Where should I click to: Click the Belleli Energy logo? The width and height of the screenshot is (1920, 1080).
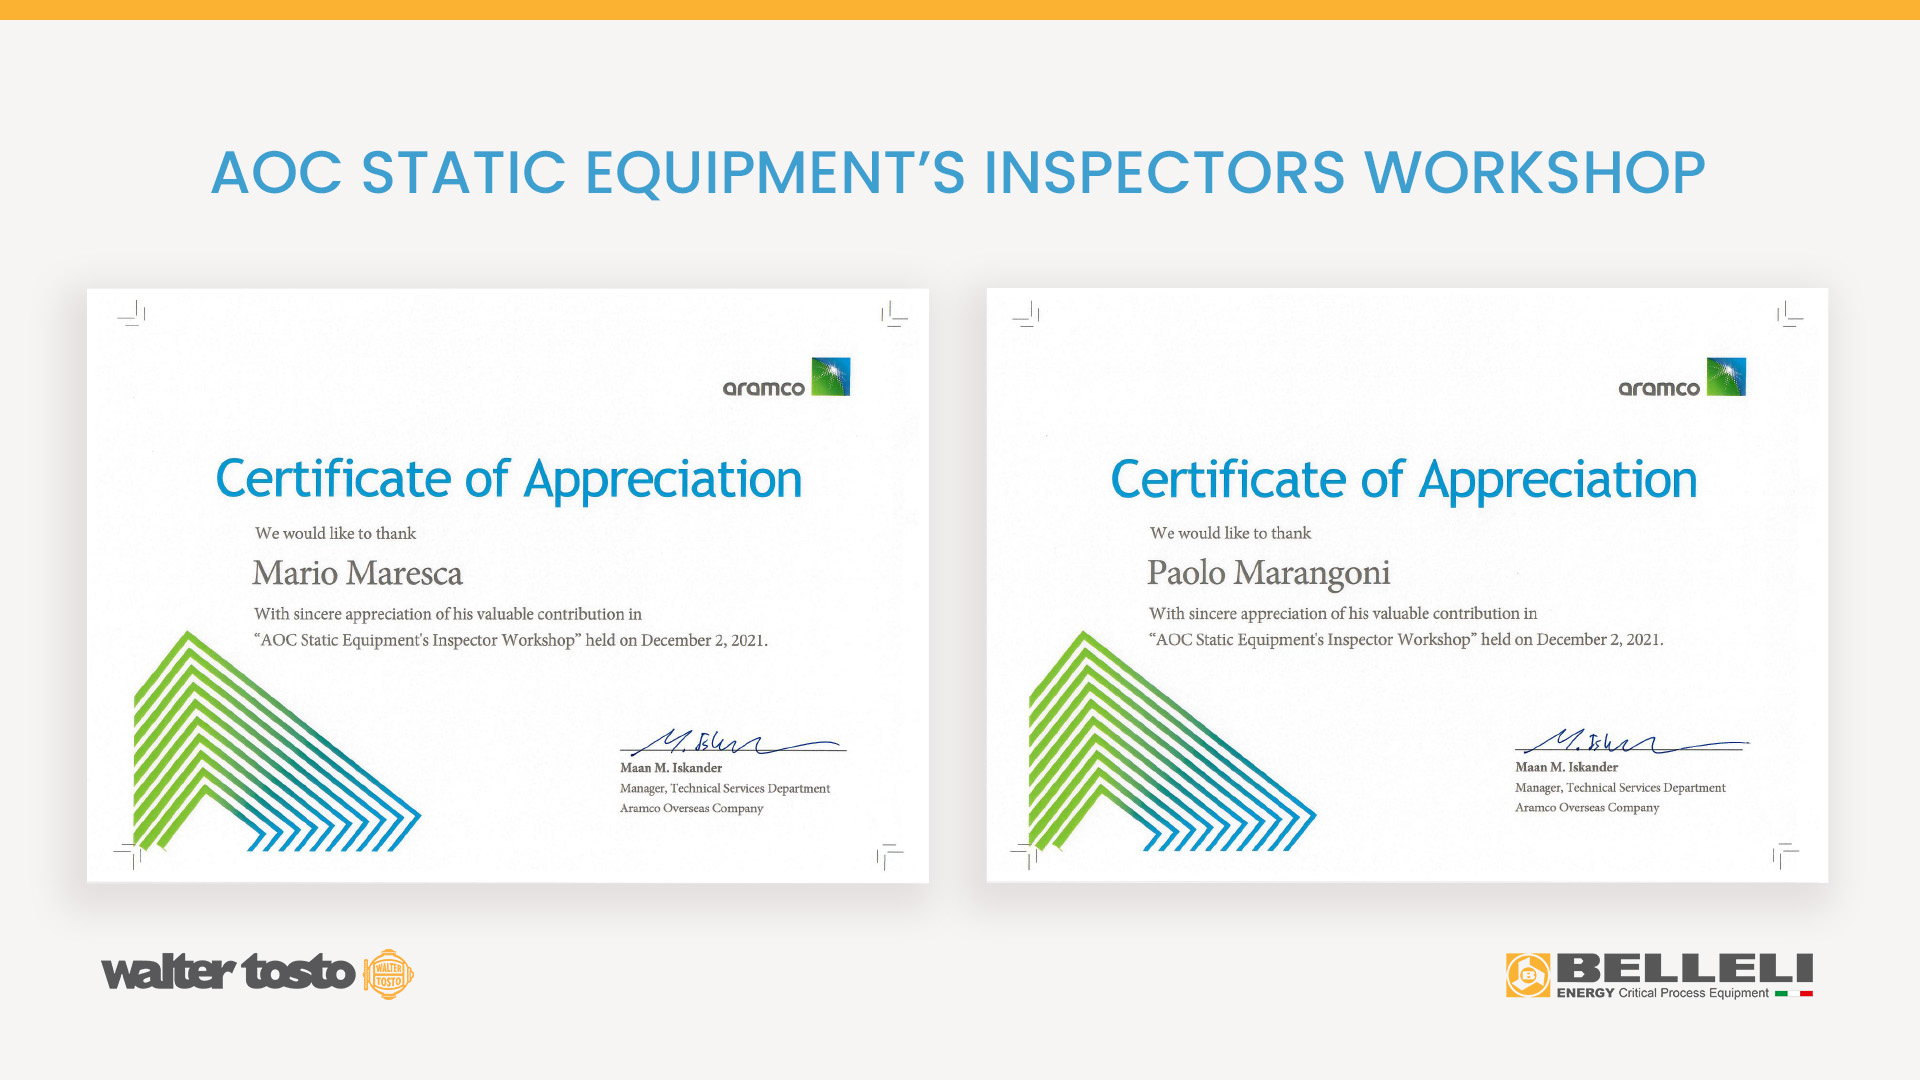[1660, 975]
